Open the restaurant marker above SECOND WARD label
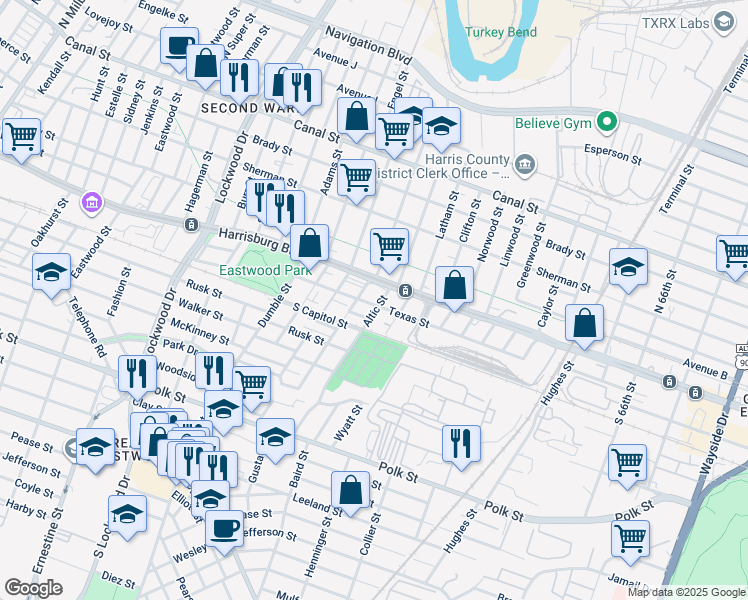The width and height of the screenshot is (748, 600). click(x=239, y=80)
